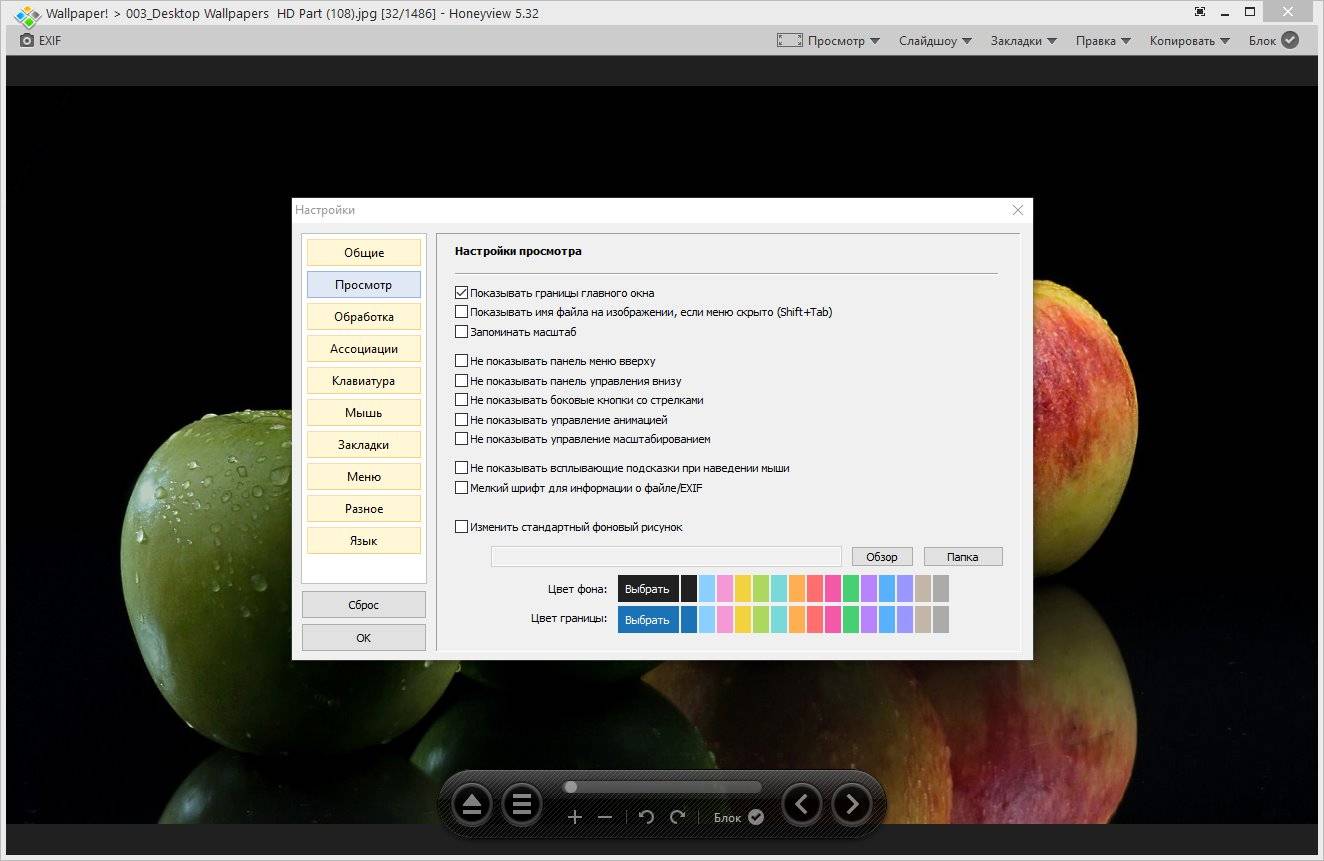The image size is (1324, 861).
Task: Open the Просмотр dropdown in top toolbar
Action: point(844,41)
